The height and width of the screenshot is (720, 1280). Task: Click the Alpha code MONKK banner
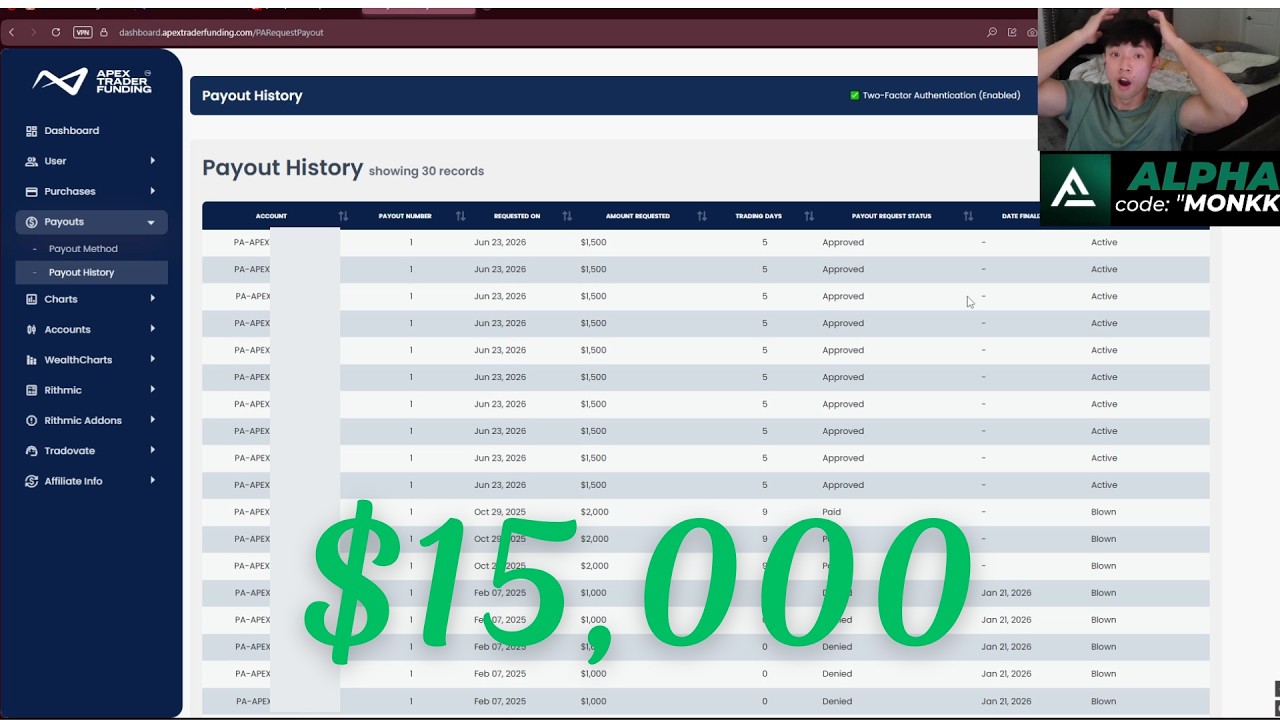click(1160, 189)
